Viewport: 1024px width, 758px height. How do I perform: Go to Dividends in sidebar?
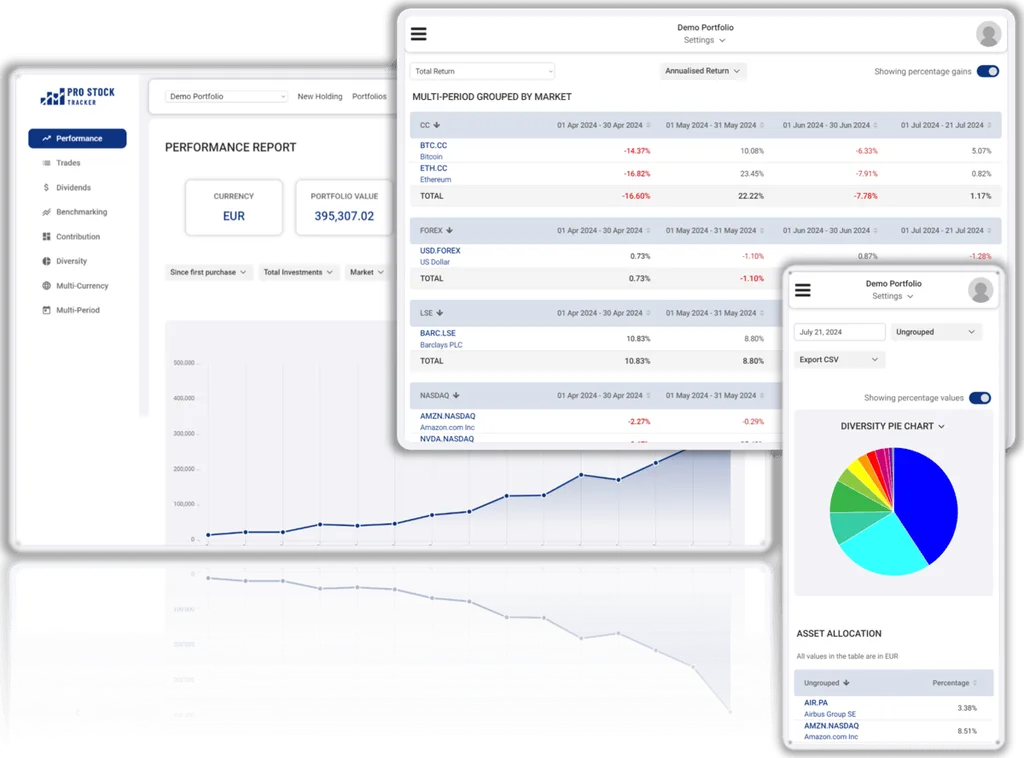[73, 187]
